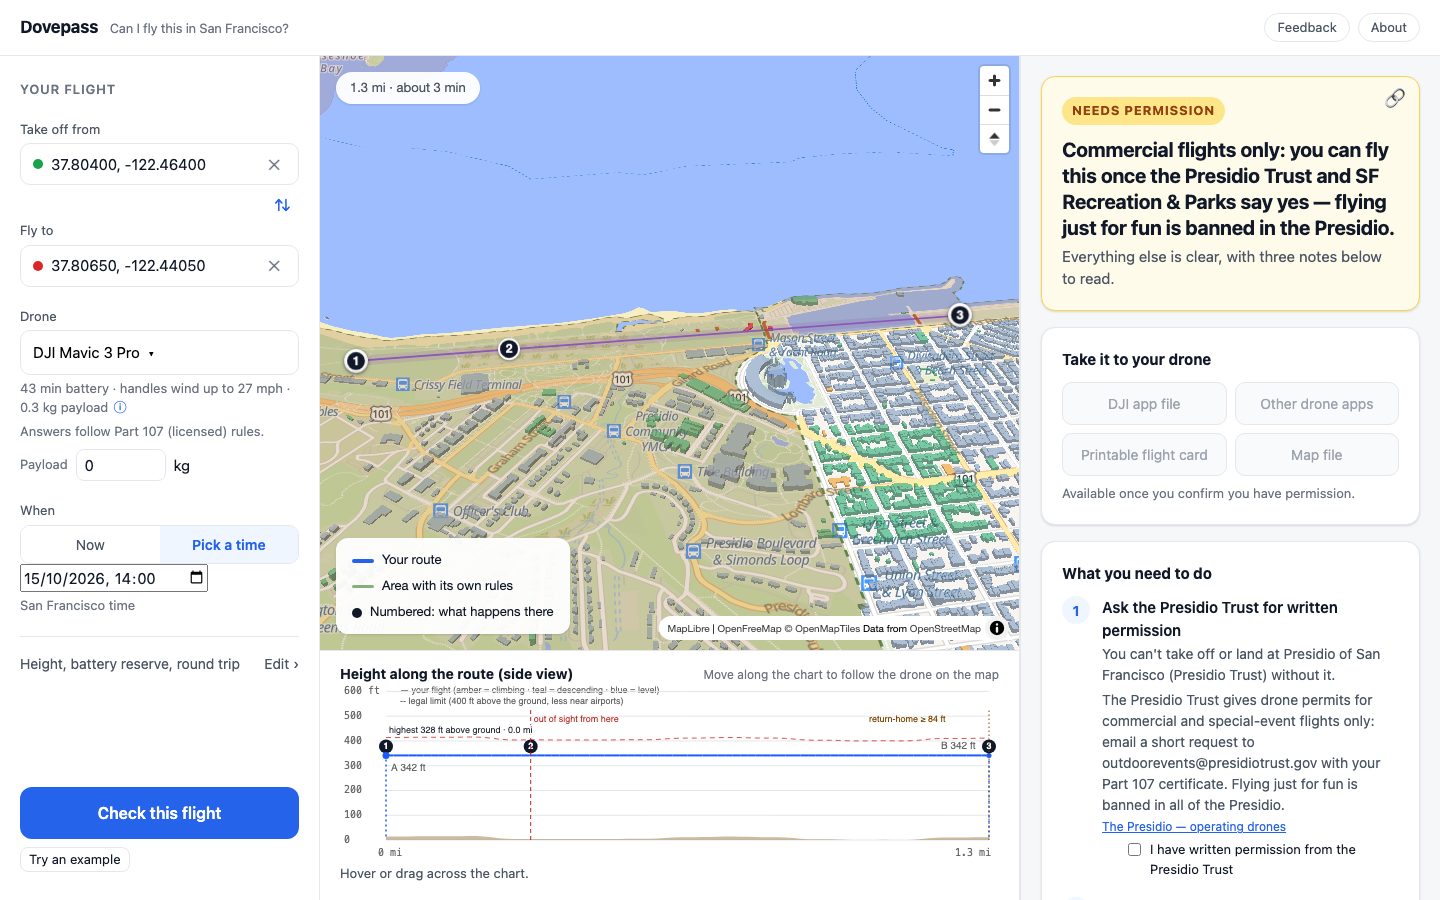This screenshot has width=1440, height=900.
Task: Open the About page
Action: 1388,28
